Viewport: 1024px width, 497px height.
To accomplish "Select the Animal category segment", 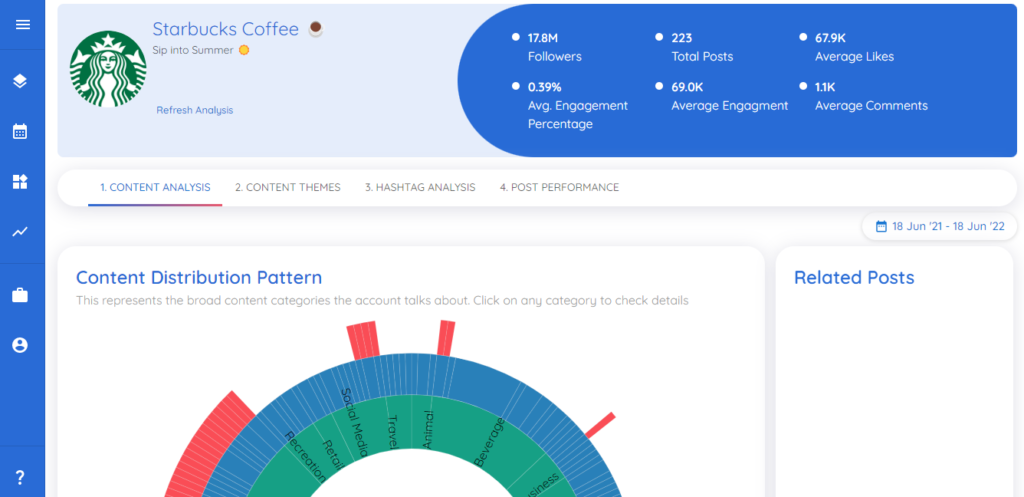I will point(428,428).
